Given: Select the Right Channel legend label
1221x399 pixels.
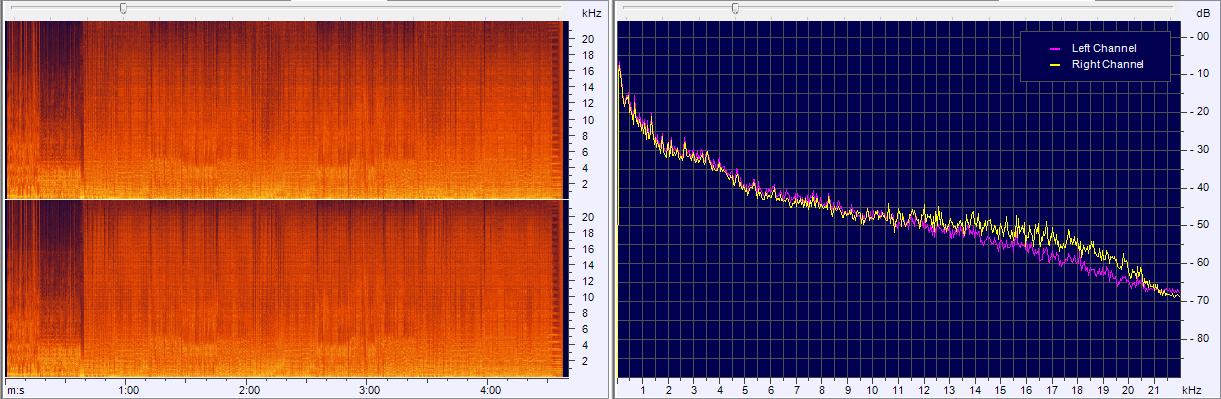Looking at the screenshot, I should 1107,64.
